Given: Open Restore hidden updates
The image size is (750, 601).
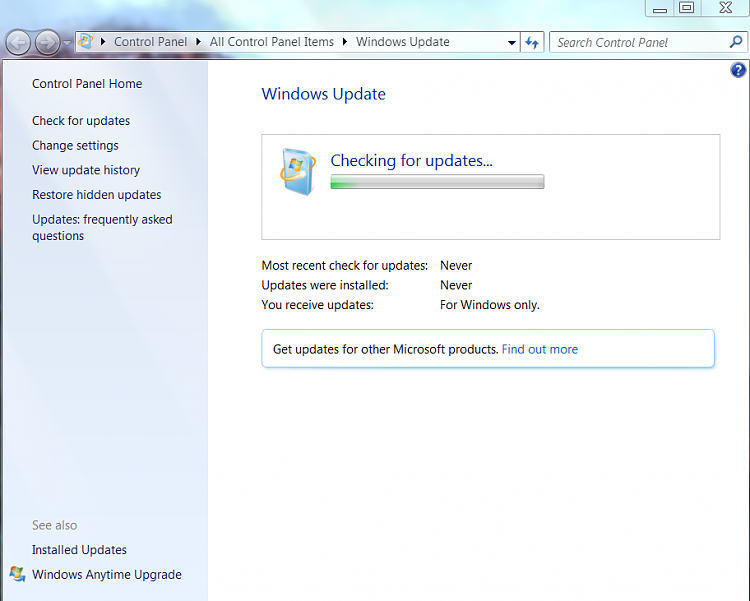Looking at the screenshot, I should point(97,195).
